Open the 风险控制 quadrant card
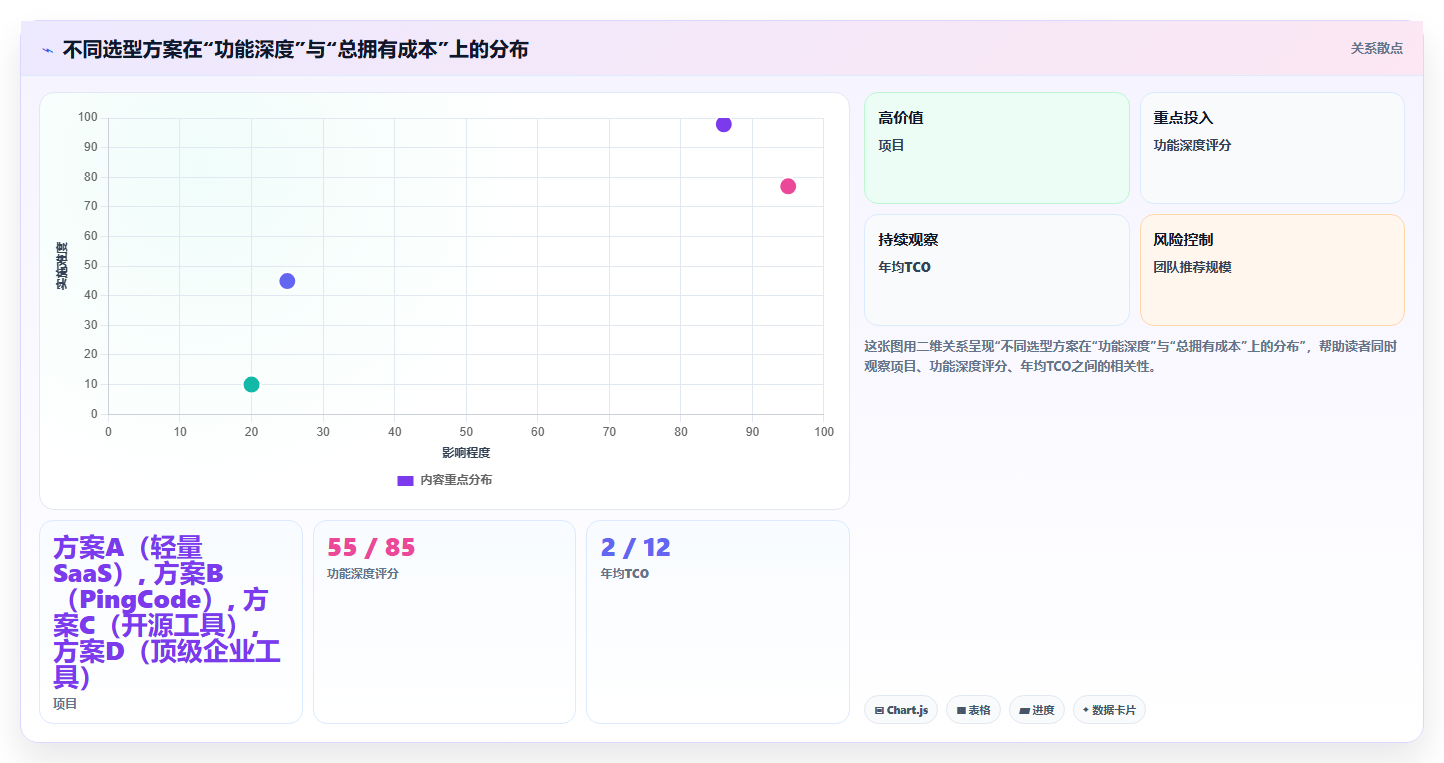This screenshot has height=763, width=1444. (x=1272, y=270)
